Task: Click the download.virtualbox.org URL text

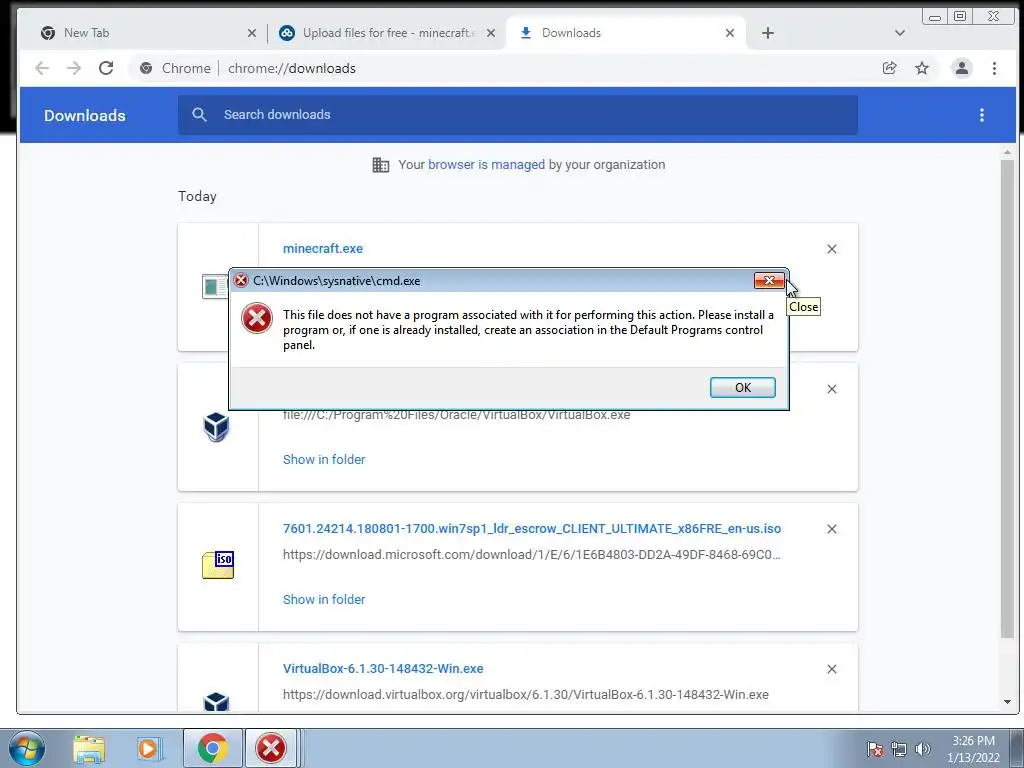Action: coord(526,694)
